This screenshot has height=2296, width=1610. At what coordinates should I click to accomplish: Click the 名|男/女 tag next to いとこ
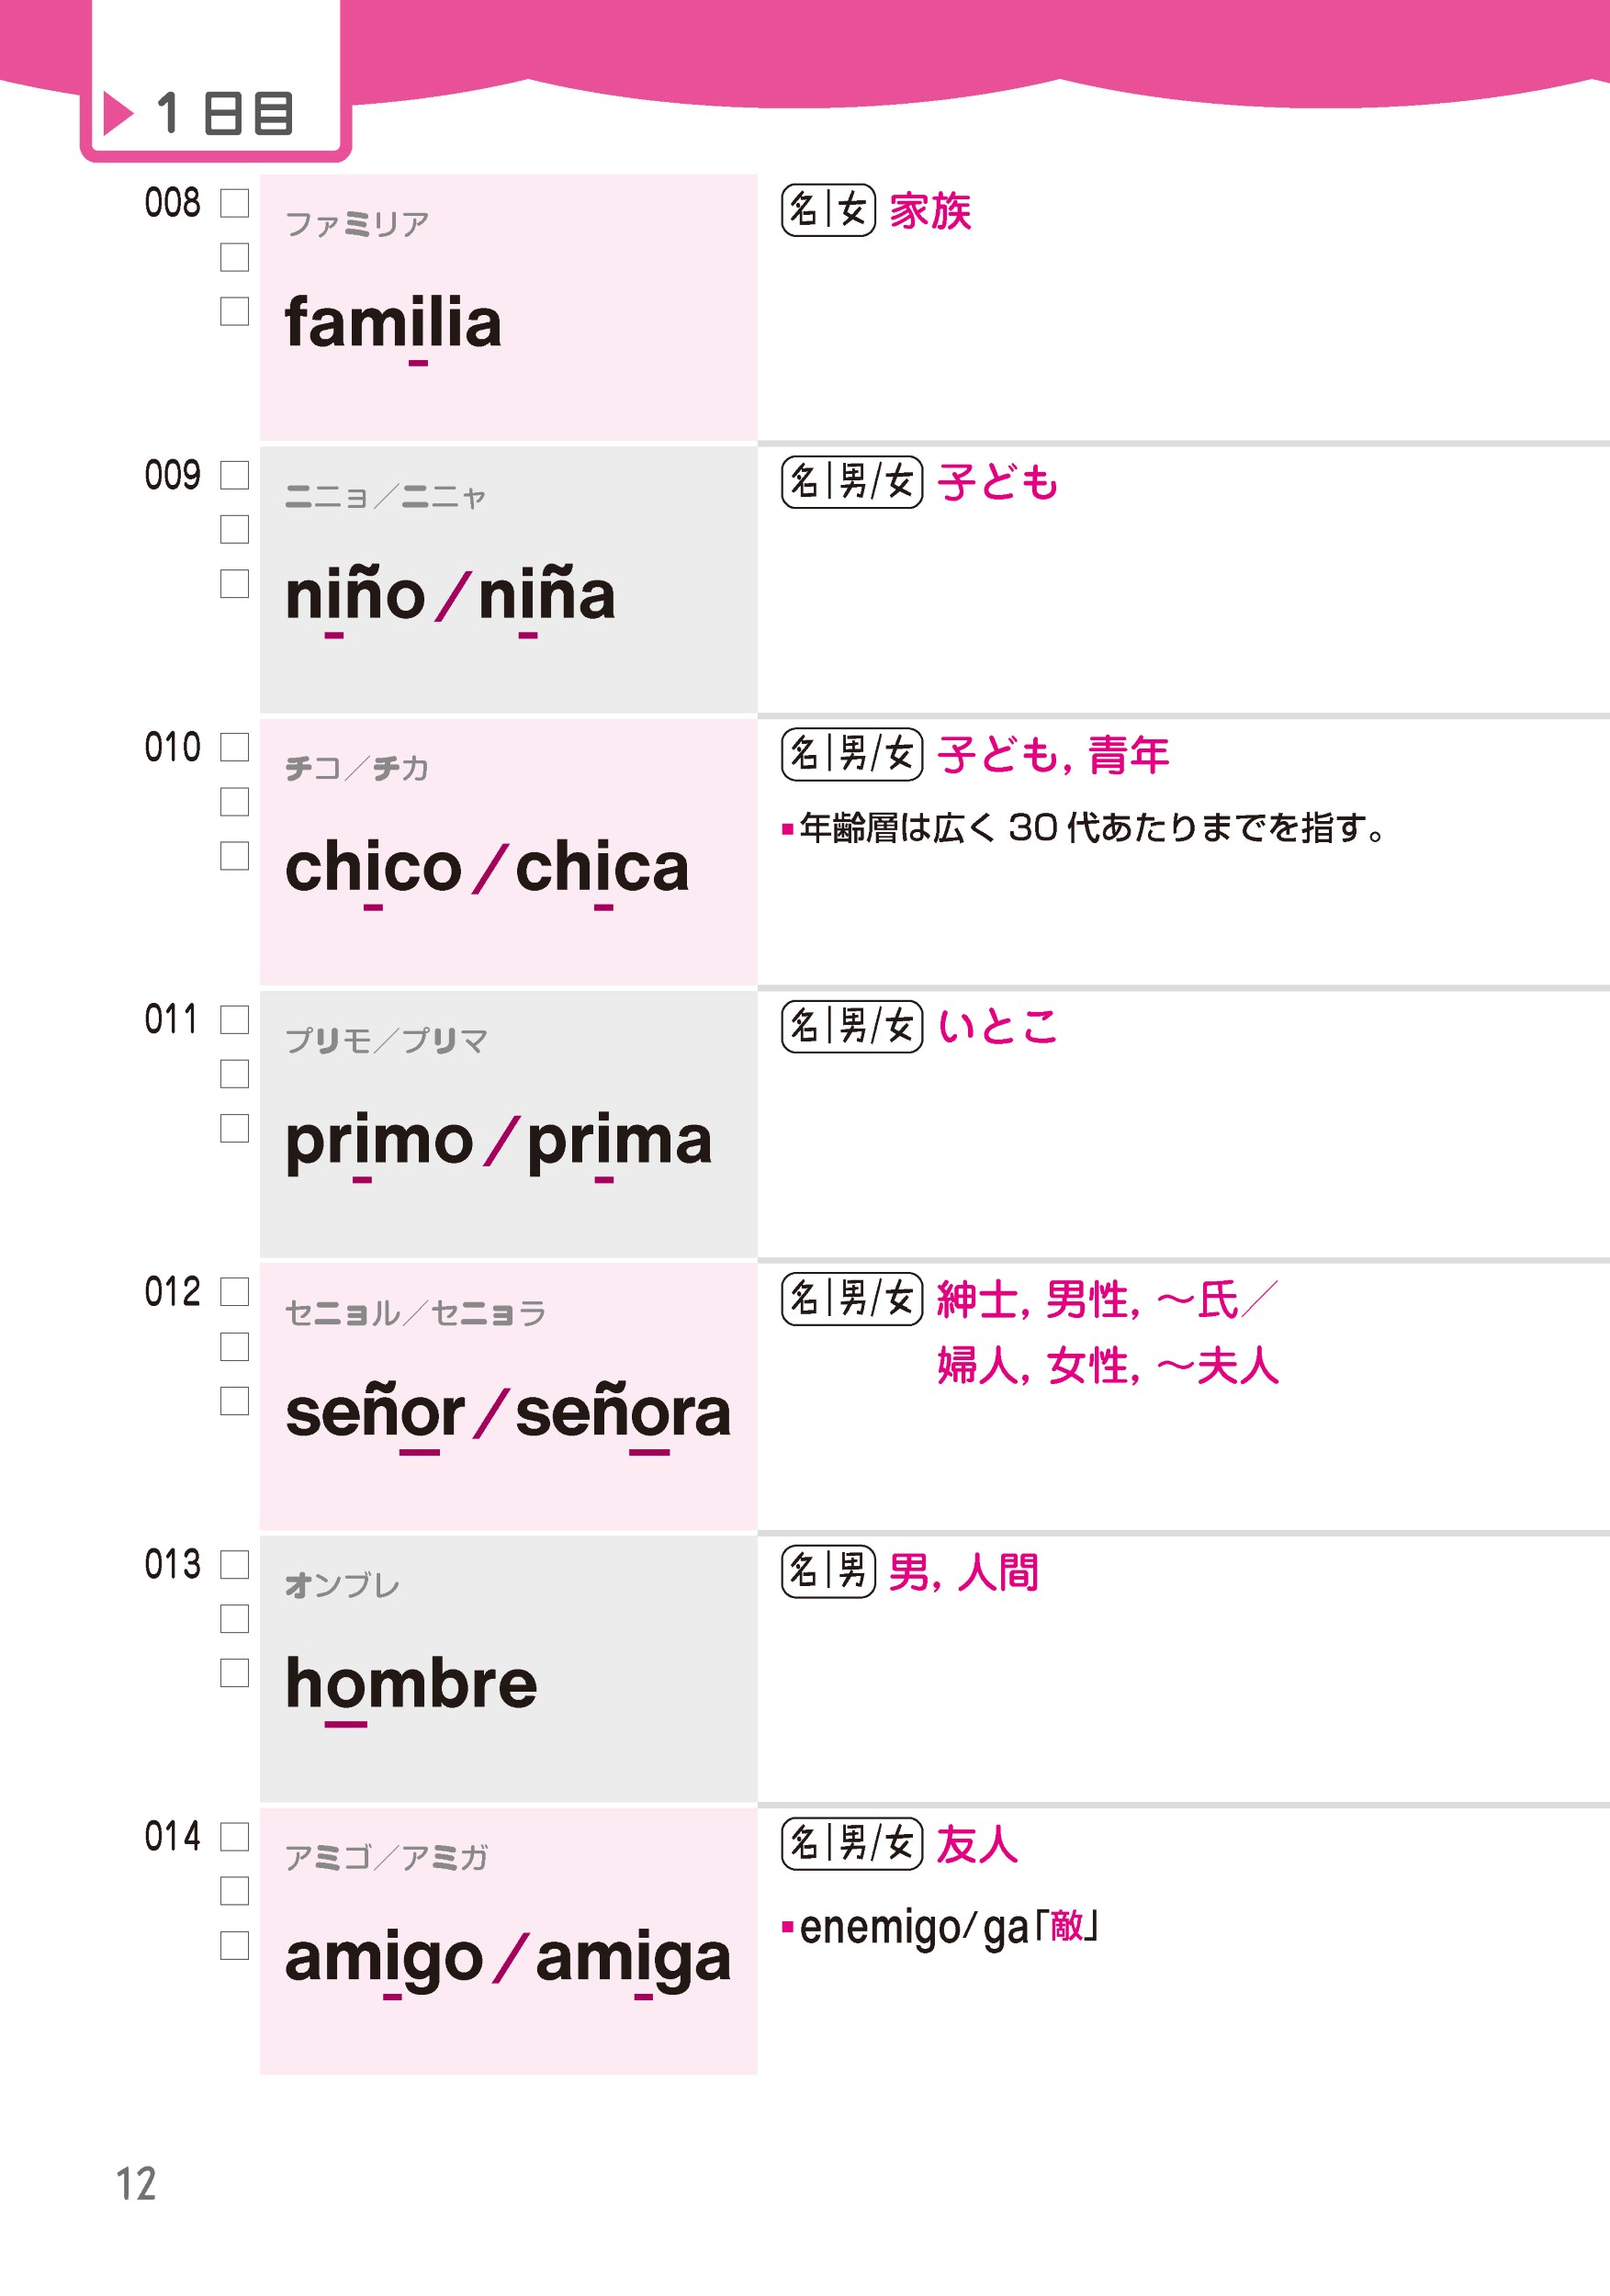coord(852,1026)
